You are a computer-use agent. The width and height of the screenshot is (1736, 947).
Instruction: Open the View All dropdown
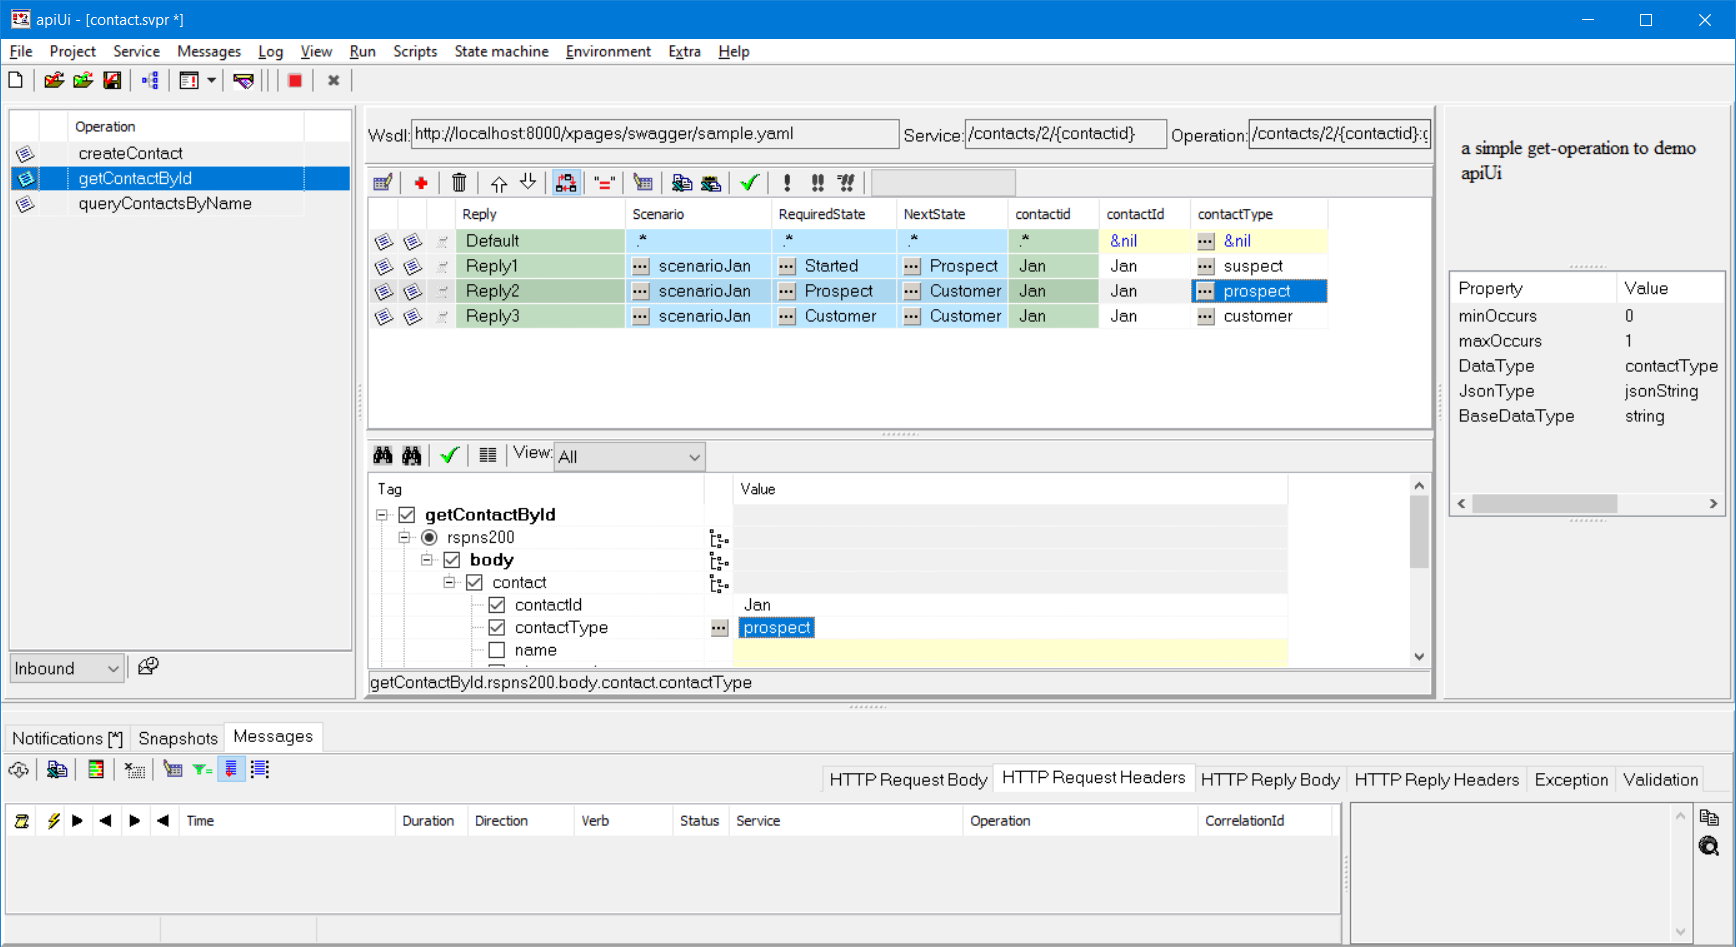[630, 457]
